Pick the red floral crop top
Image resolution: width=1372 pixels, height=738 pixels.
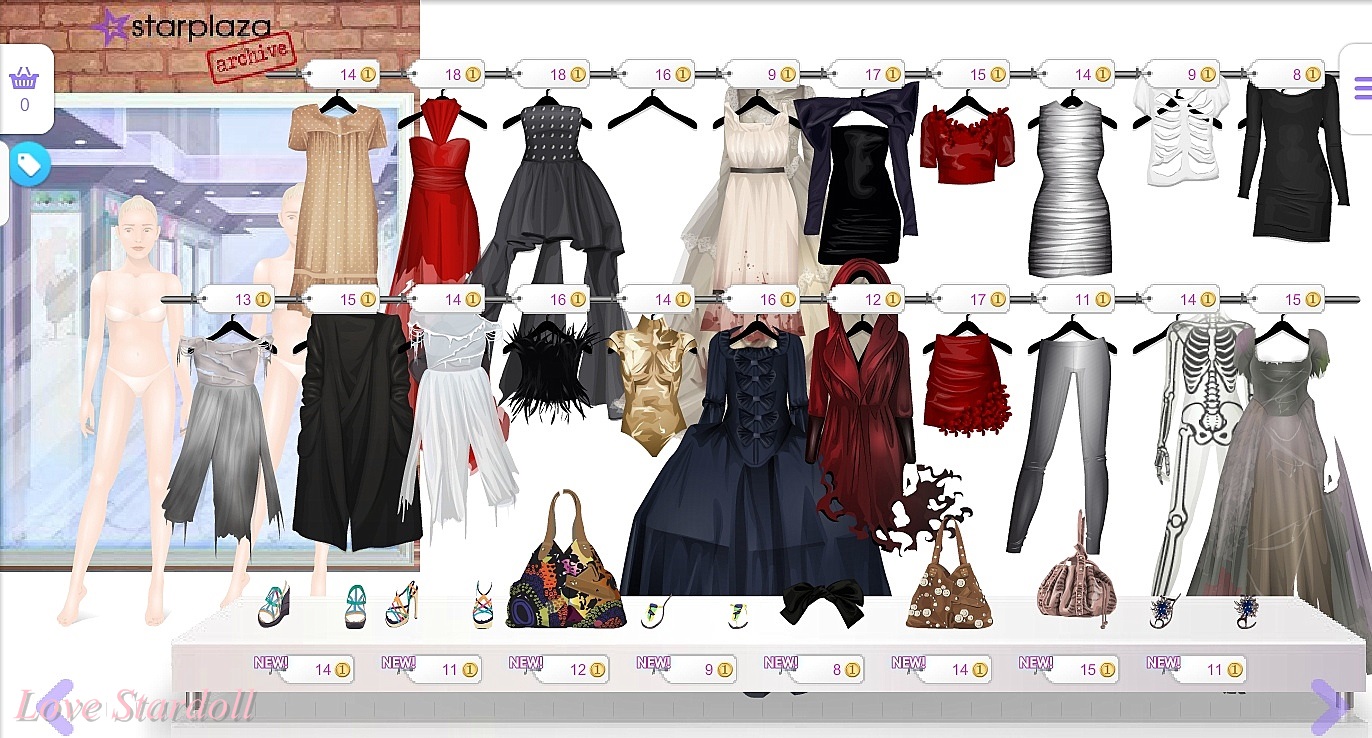pyautogui.click(x=967, y=146)
